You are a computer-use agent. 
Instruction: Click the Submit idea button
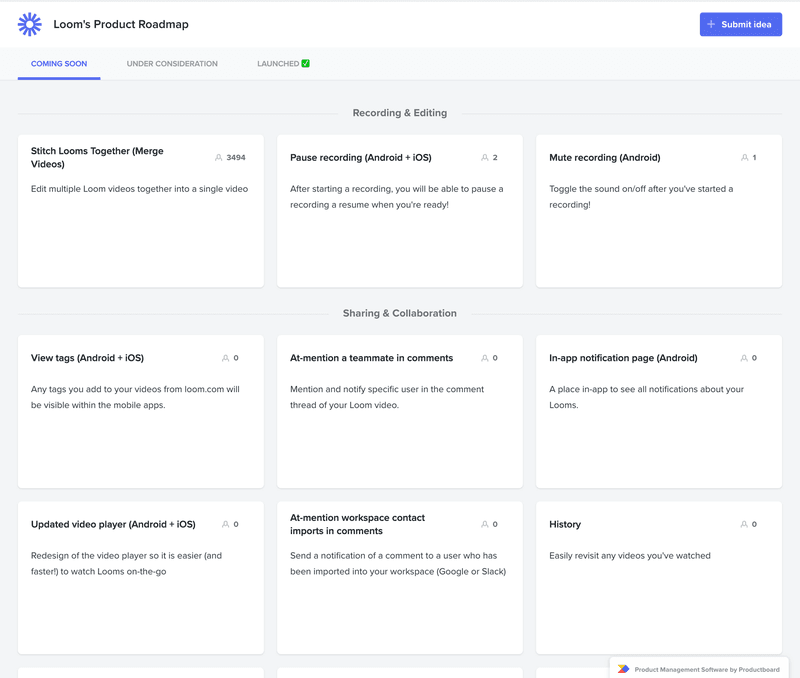pyautogui.click(x=740, y=24)
